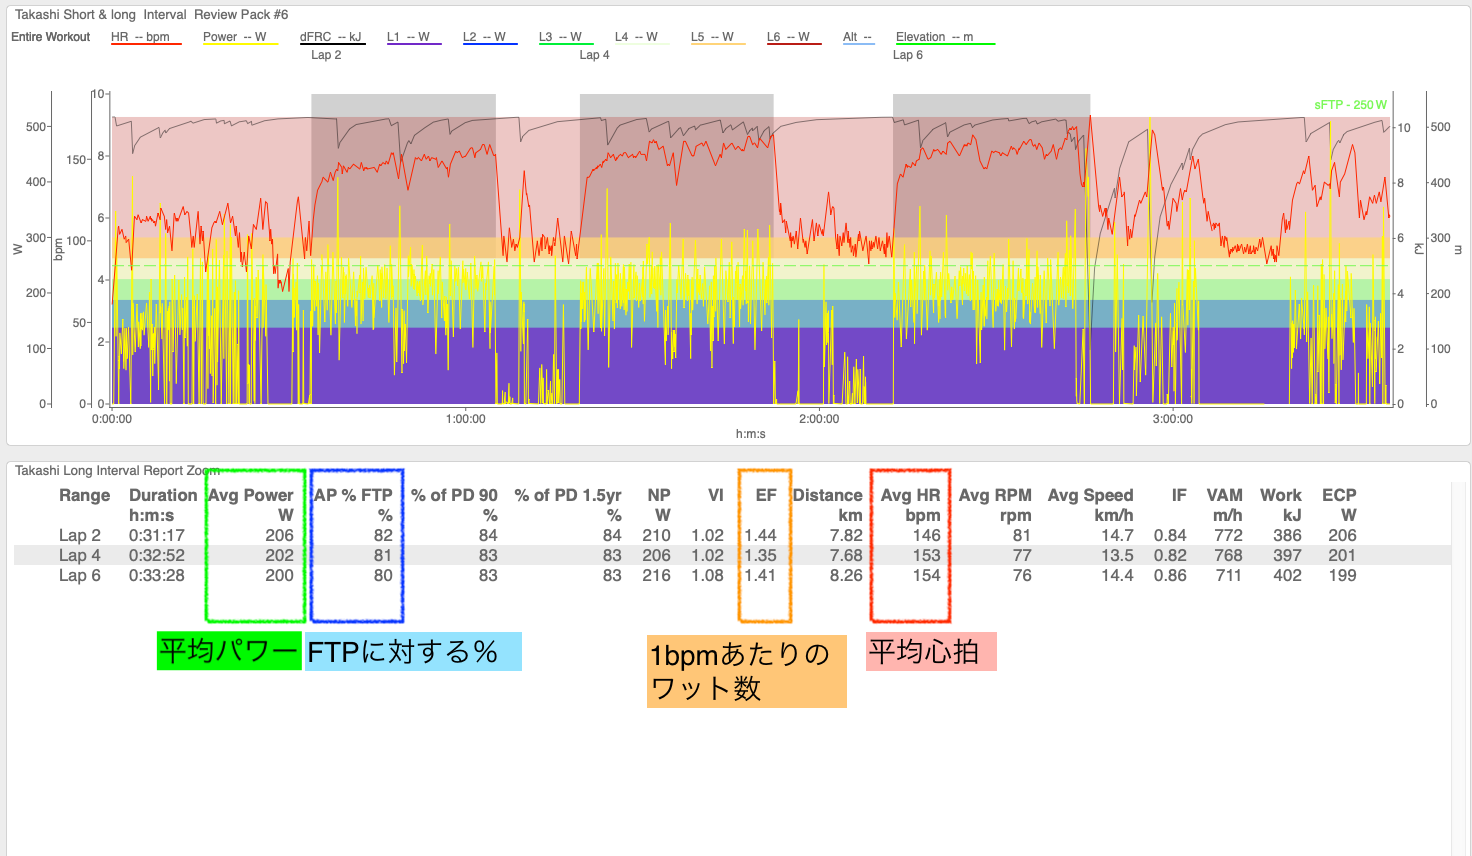
Task: Select the Lap 2 label above chart
Action: point(326,55)
